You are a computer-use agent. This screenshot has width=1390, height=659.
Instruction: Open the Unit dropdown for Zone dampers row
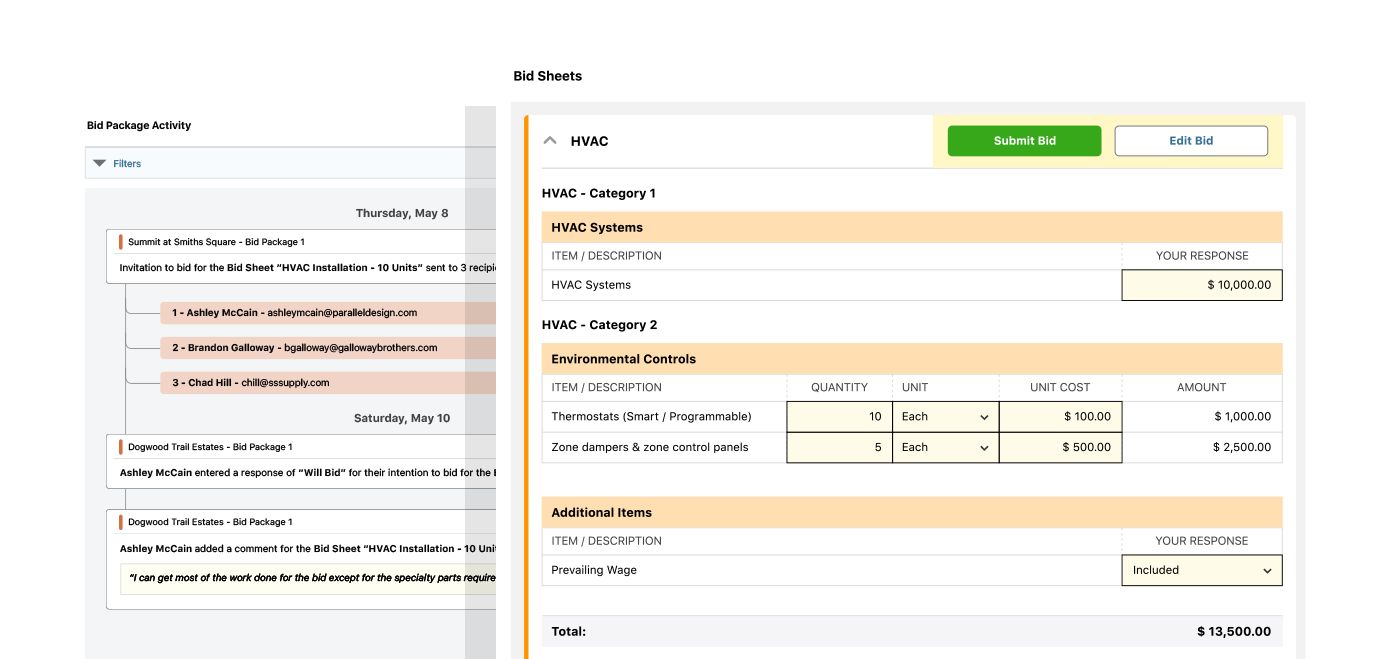(x=944, y=447)
